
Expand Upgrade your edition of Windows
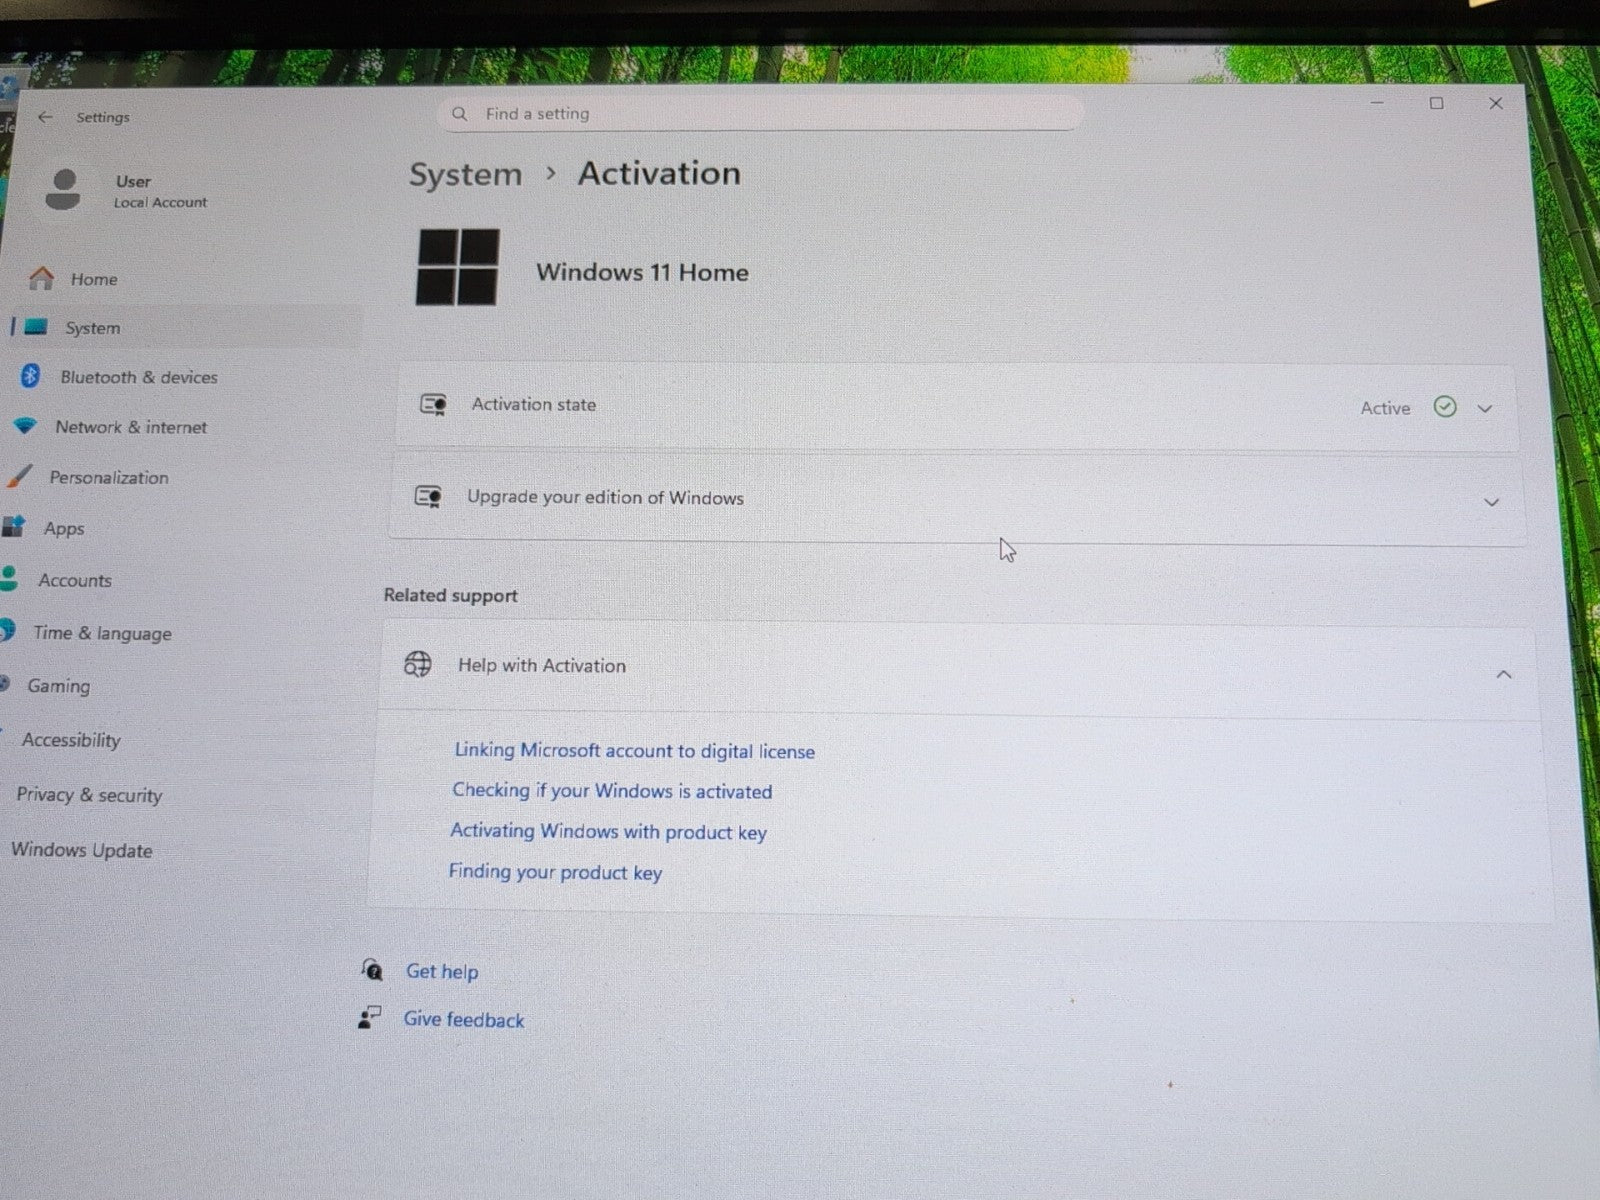1491,502
